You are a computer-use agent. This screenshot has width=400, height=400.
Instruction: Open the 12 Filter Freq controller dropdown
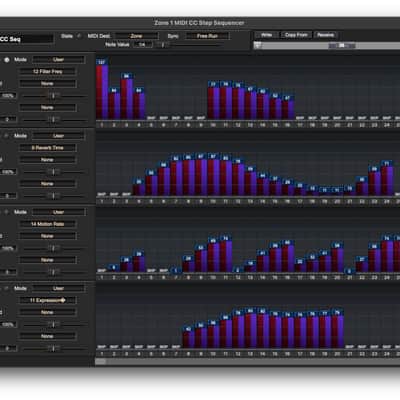tap(48, 72)
